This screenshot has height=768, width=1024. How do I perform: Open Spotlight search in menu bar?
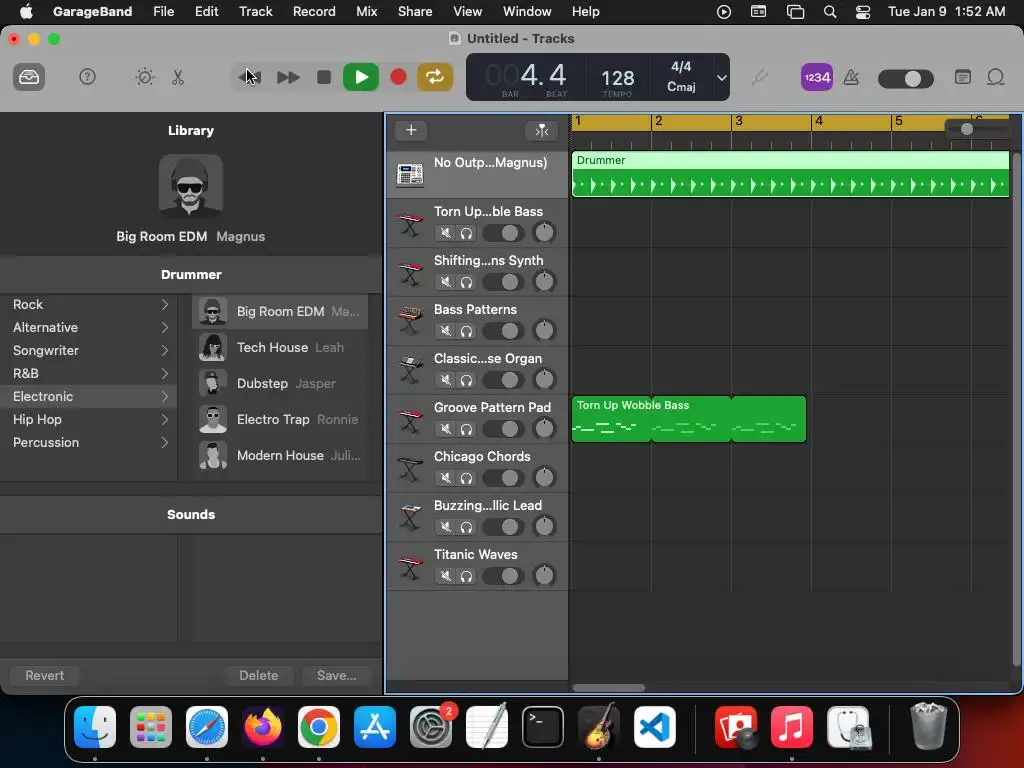[x=829, y=11]
